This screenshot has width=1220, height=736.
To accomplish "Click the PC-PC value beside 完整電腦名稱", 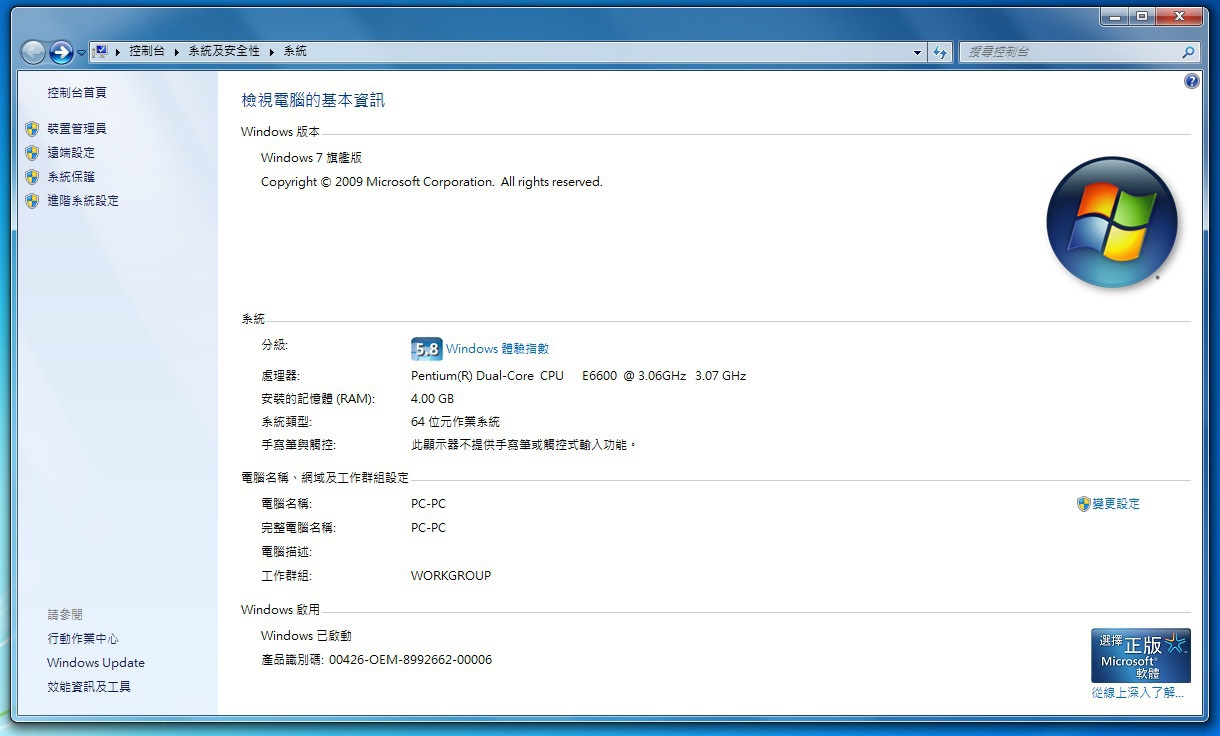I will point(428,528).
